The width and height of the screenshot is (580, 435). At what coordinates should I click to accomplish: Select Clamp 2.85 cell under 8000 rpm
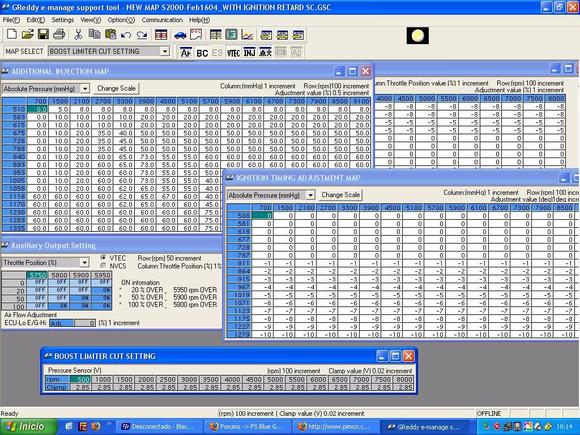[x=403, y=387]
